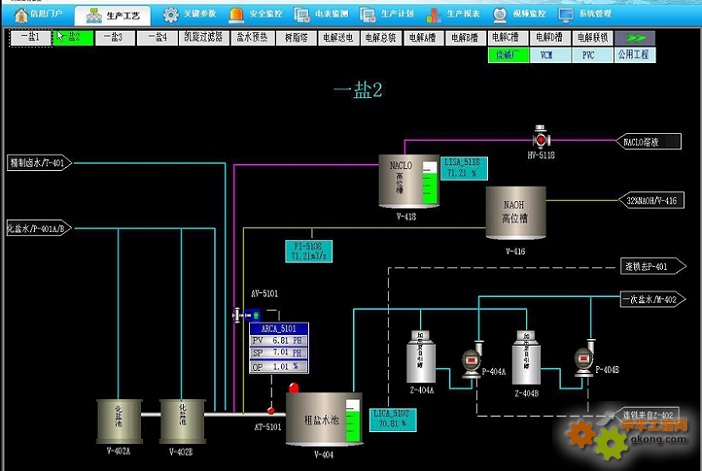This screenshot has height=471, width=702.
Task: Click the LICA_5102 level reading box
Action: point(395,418)
